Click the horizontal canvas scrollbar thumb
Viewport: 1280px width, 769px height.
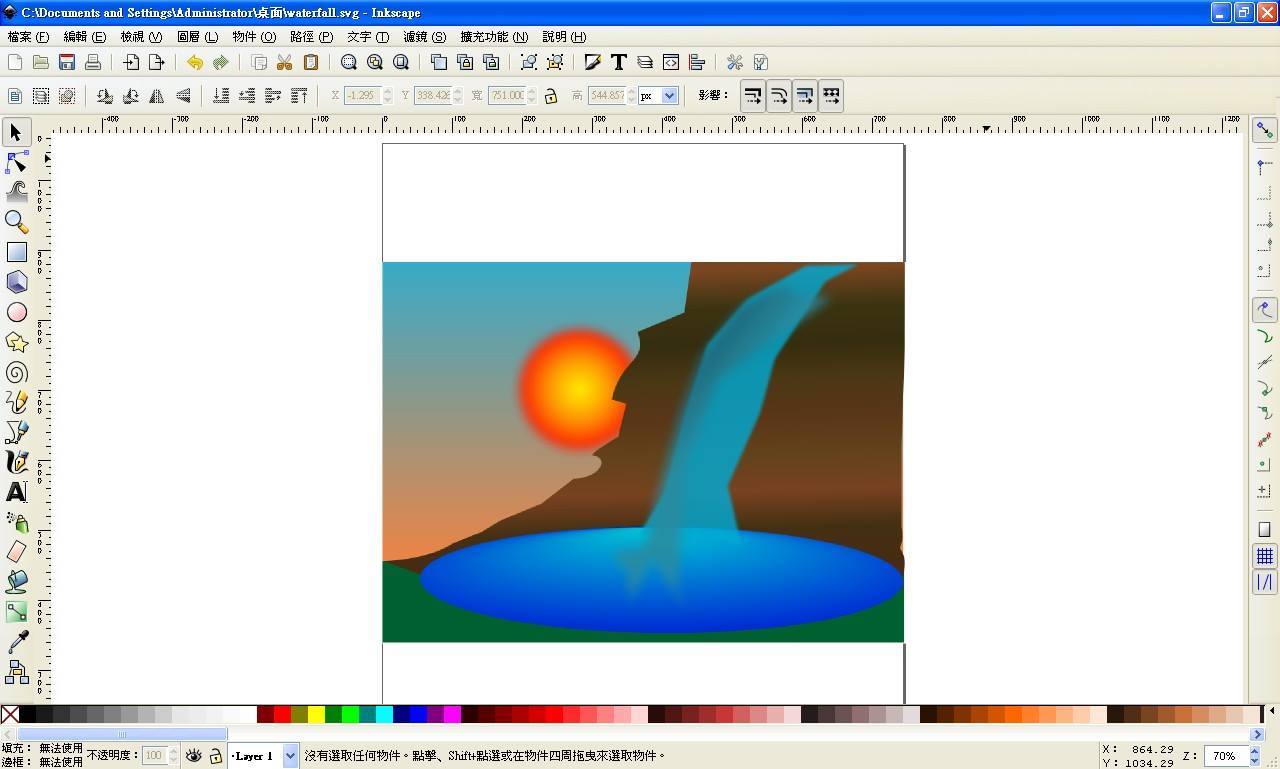122,734
